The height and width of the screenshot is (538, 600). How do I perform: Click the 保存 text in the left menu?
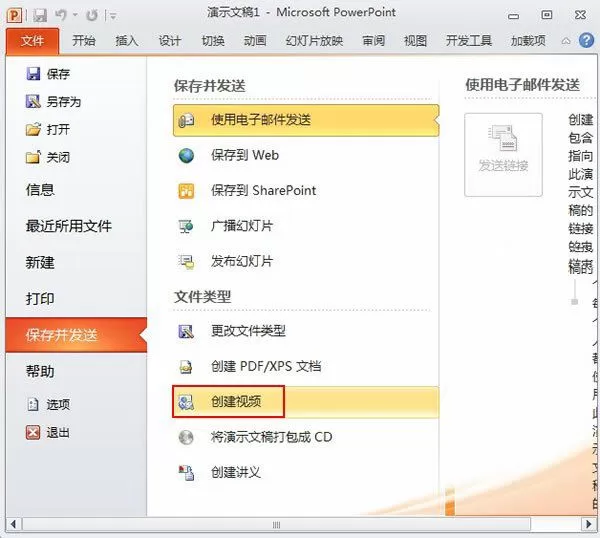pos(58,73)
